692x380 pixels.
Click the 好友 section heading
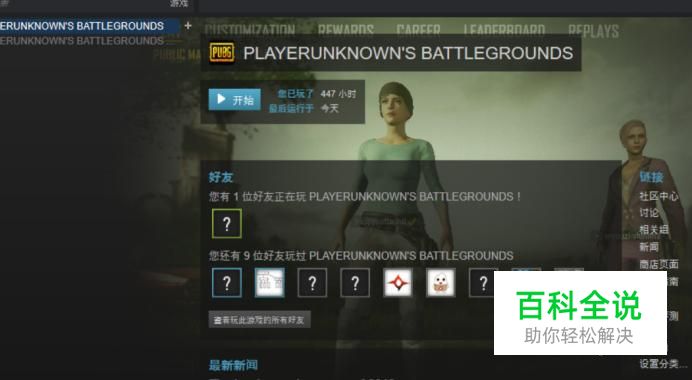(x=221, y=177)
